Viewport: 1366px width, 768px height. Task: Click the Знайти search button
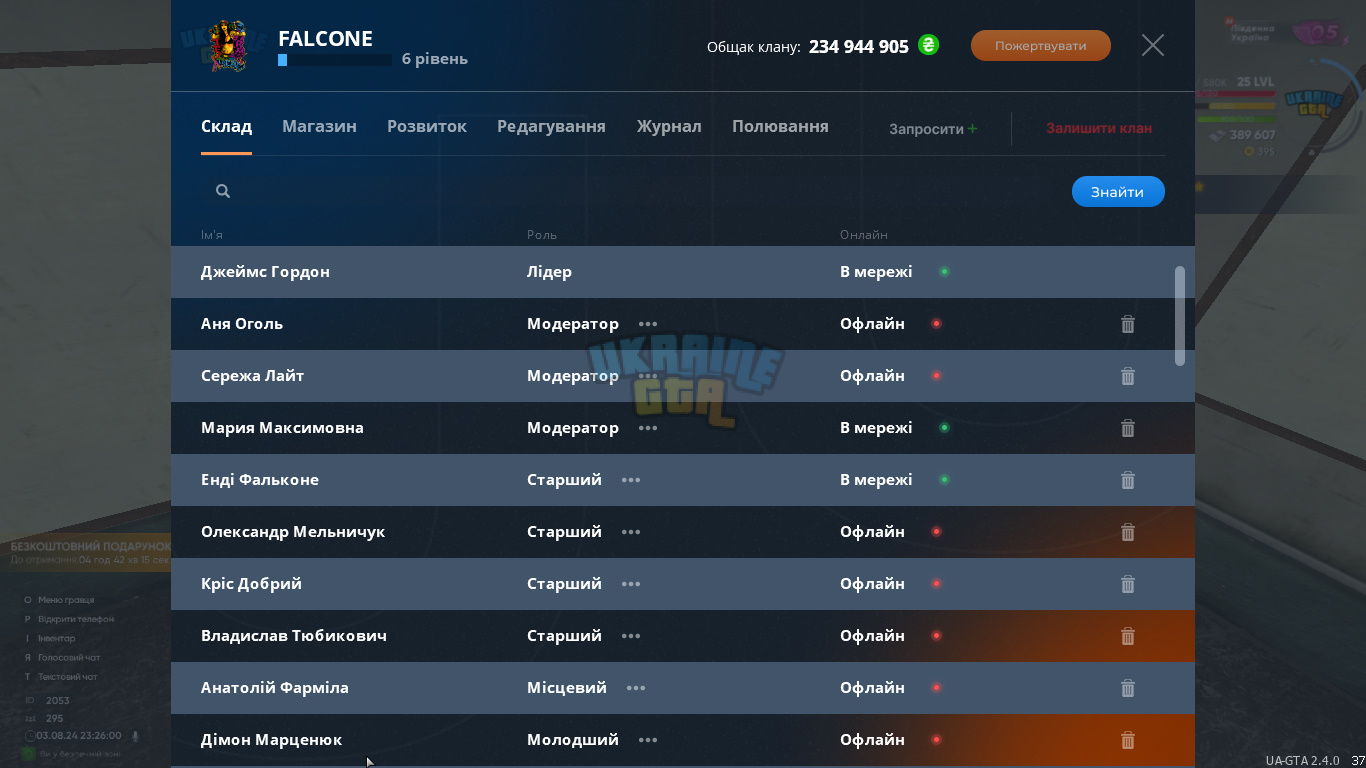coord(1118,192)
